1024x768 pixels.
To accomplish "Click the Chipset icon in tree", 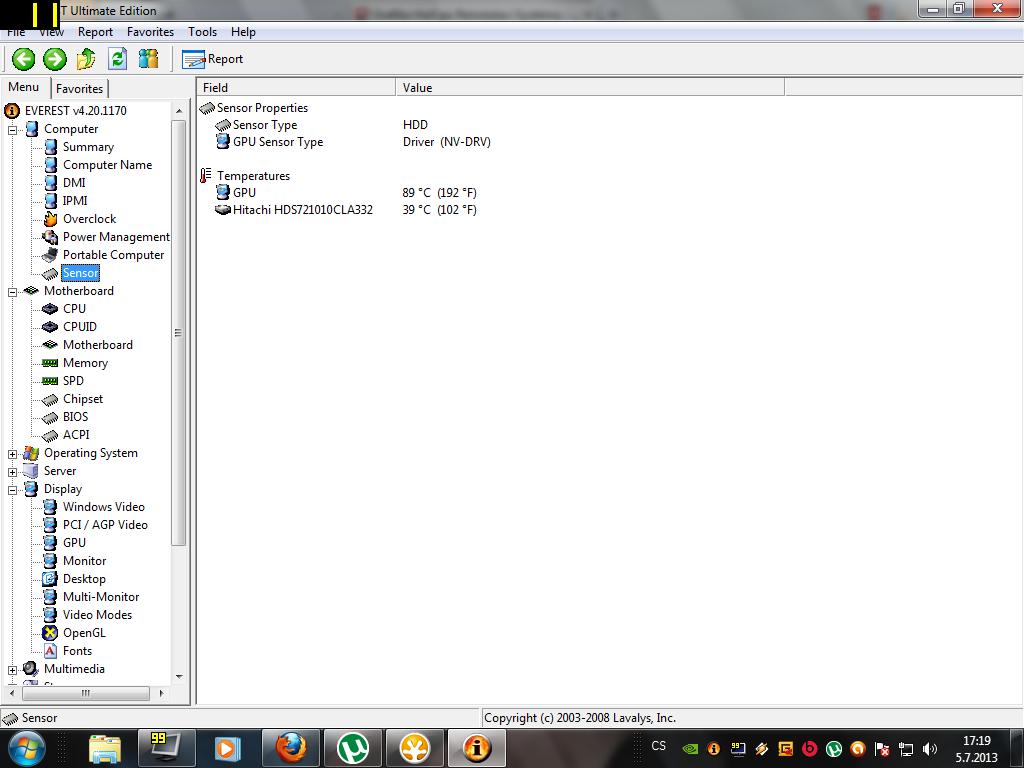I will pos(50,399).
